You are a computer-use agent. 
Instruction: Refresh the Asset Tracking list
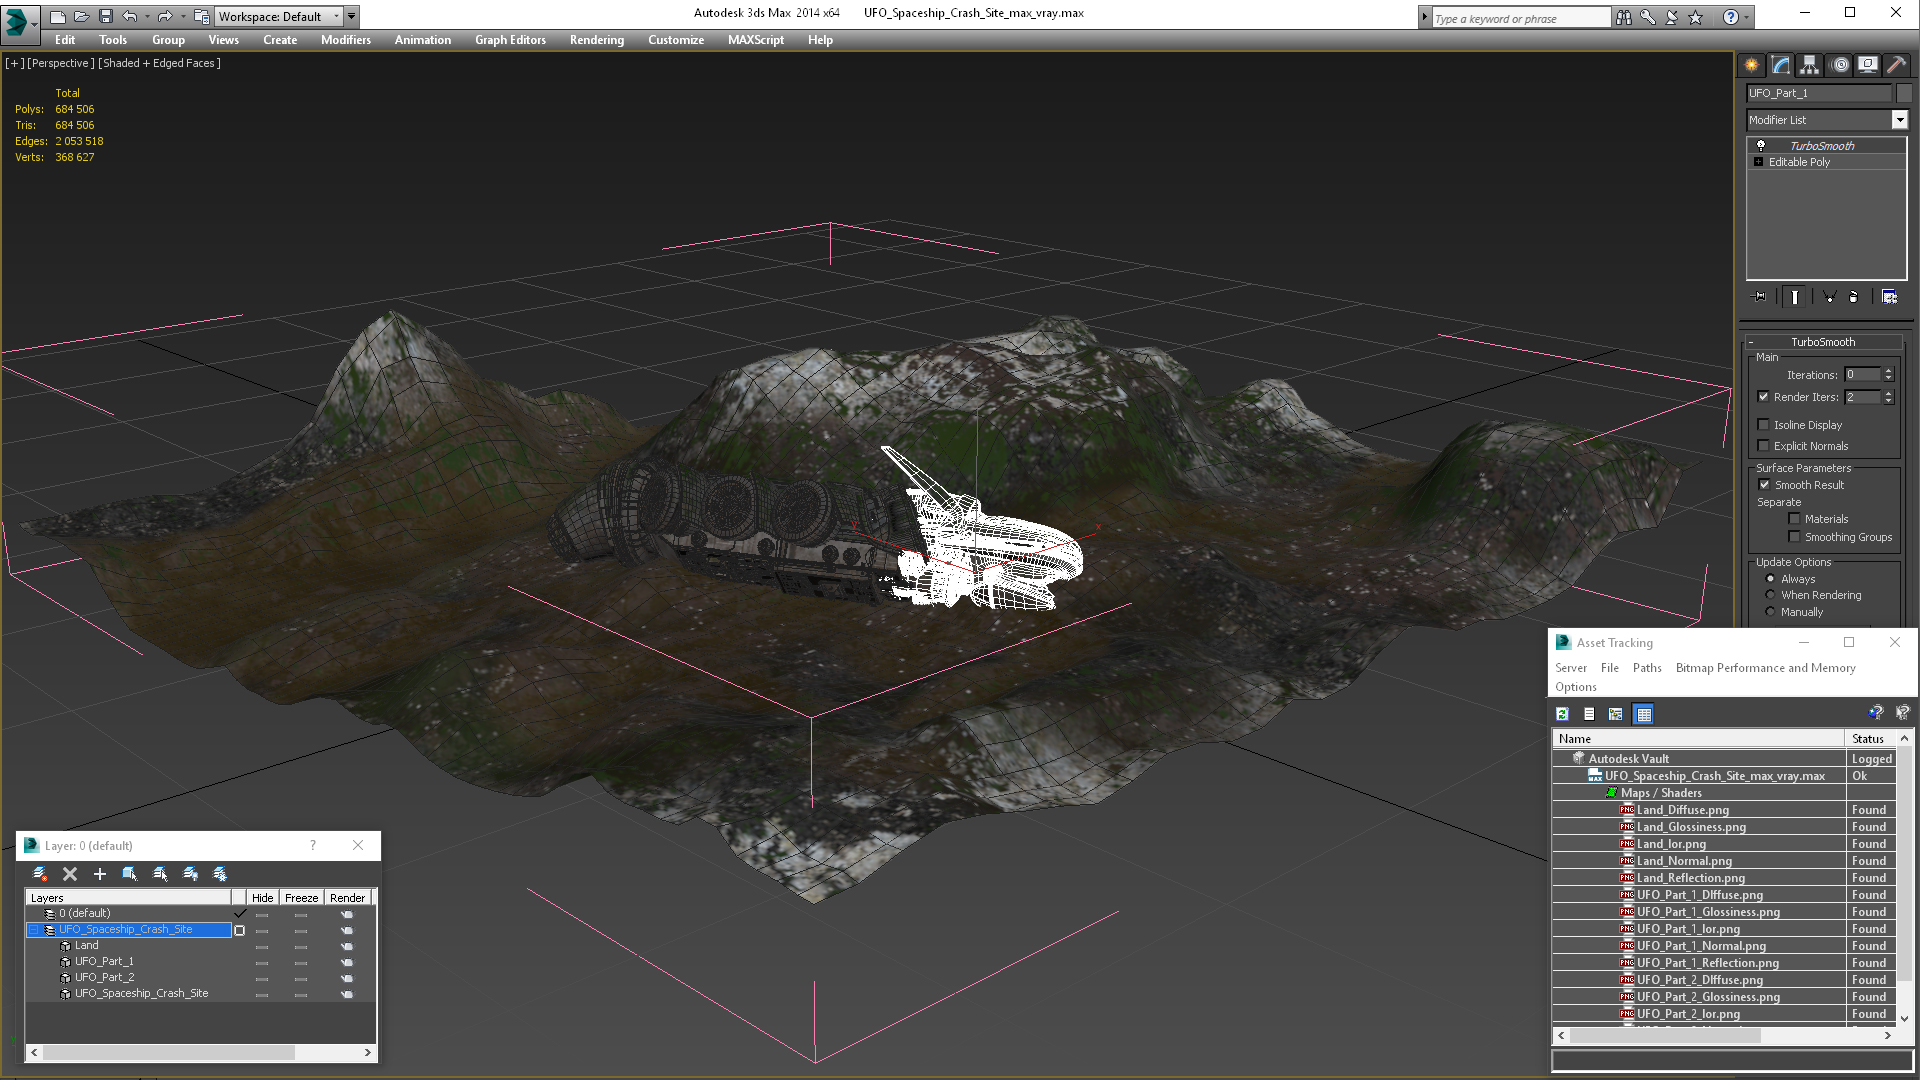click(1562, 714)
